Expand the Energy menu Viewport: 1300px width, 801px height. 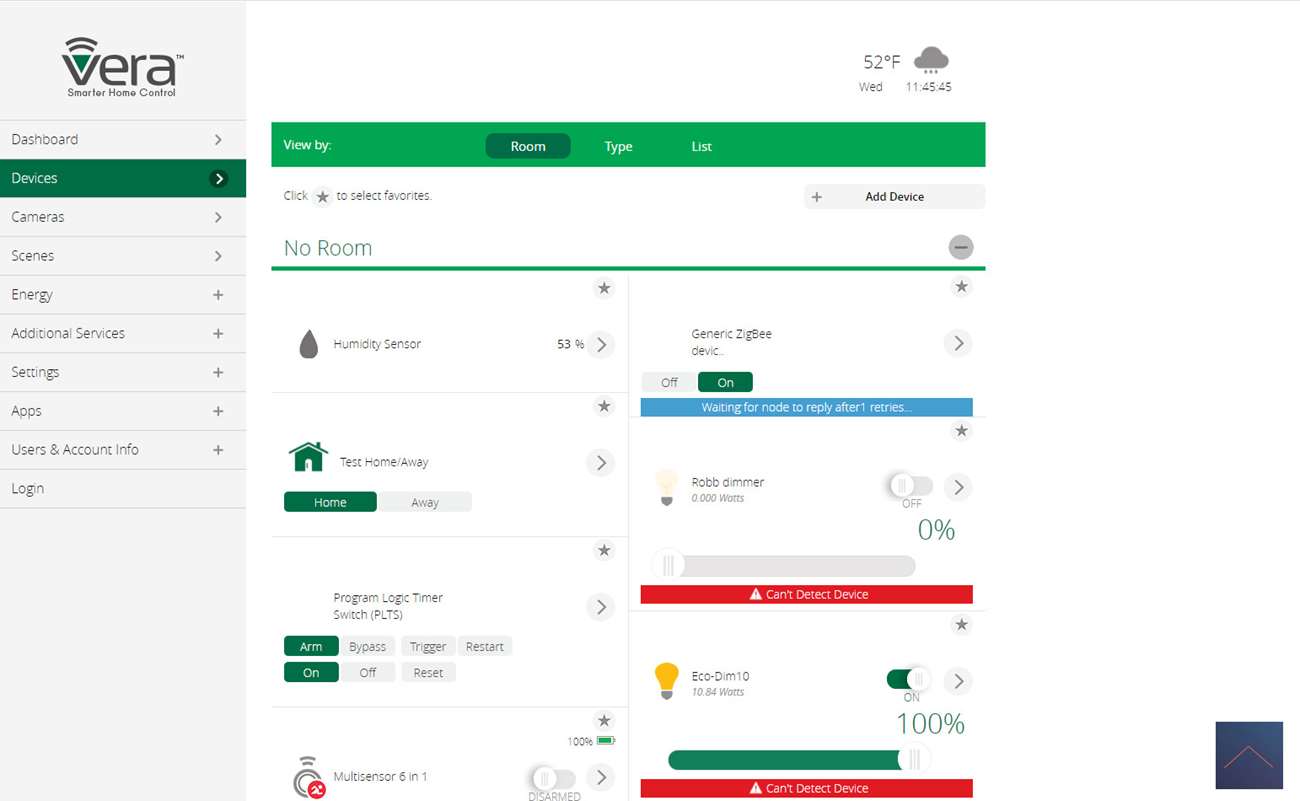point(218,295)
